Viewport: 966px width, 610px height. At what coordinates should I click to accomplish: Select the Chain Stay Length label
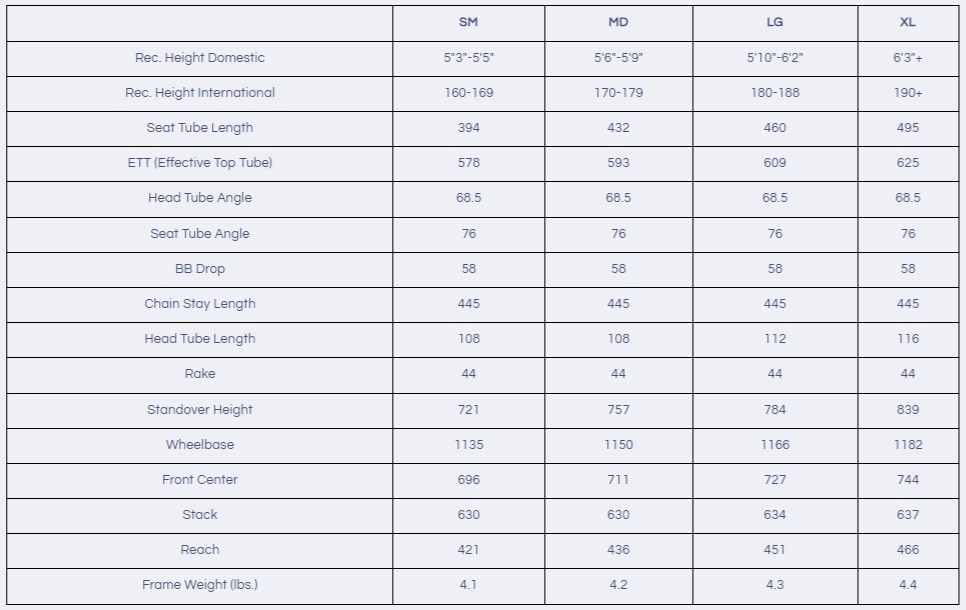(200, 304)
